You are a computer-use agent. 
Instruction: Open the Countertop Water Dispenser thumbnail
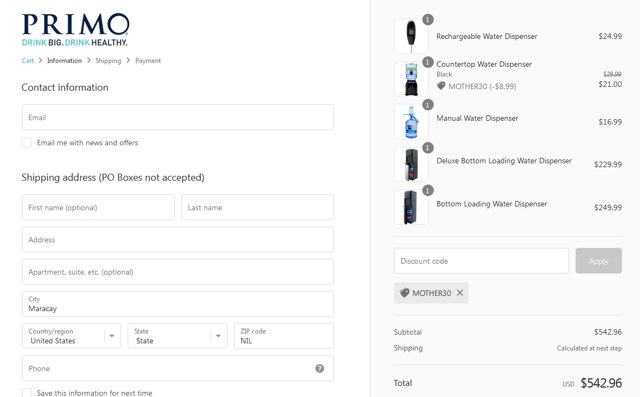411,79
